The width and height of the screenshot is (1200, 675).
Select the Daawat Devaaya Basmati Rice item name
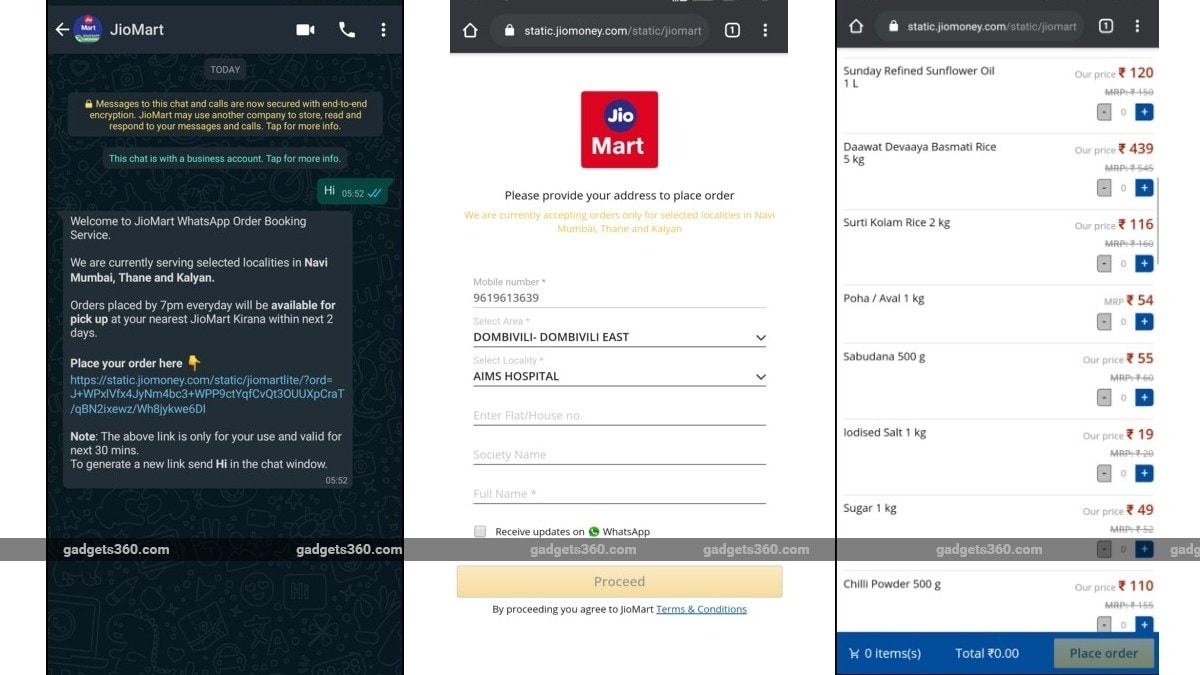pos(920,153)
